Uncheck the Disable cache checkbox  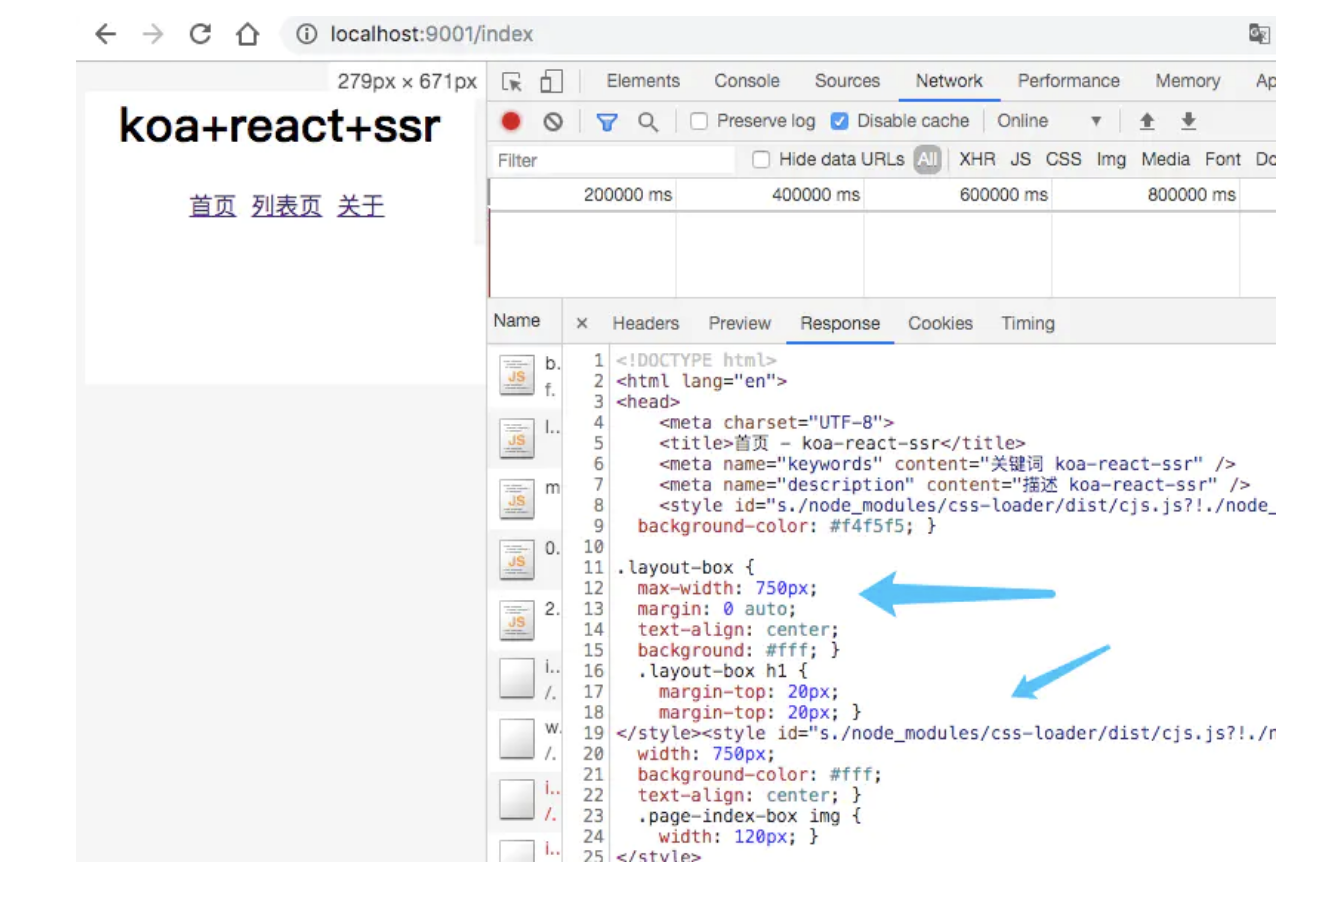840,121
